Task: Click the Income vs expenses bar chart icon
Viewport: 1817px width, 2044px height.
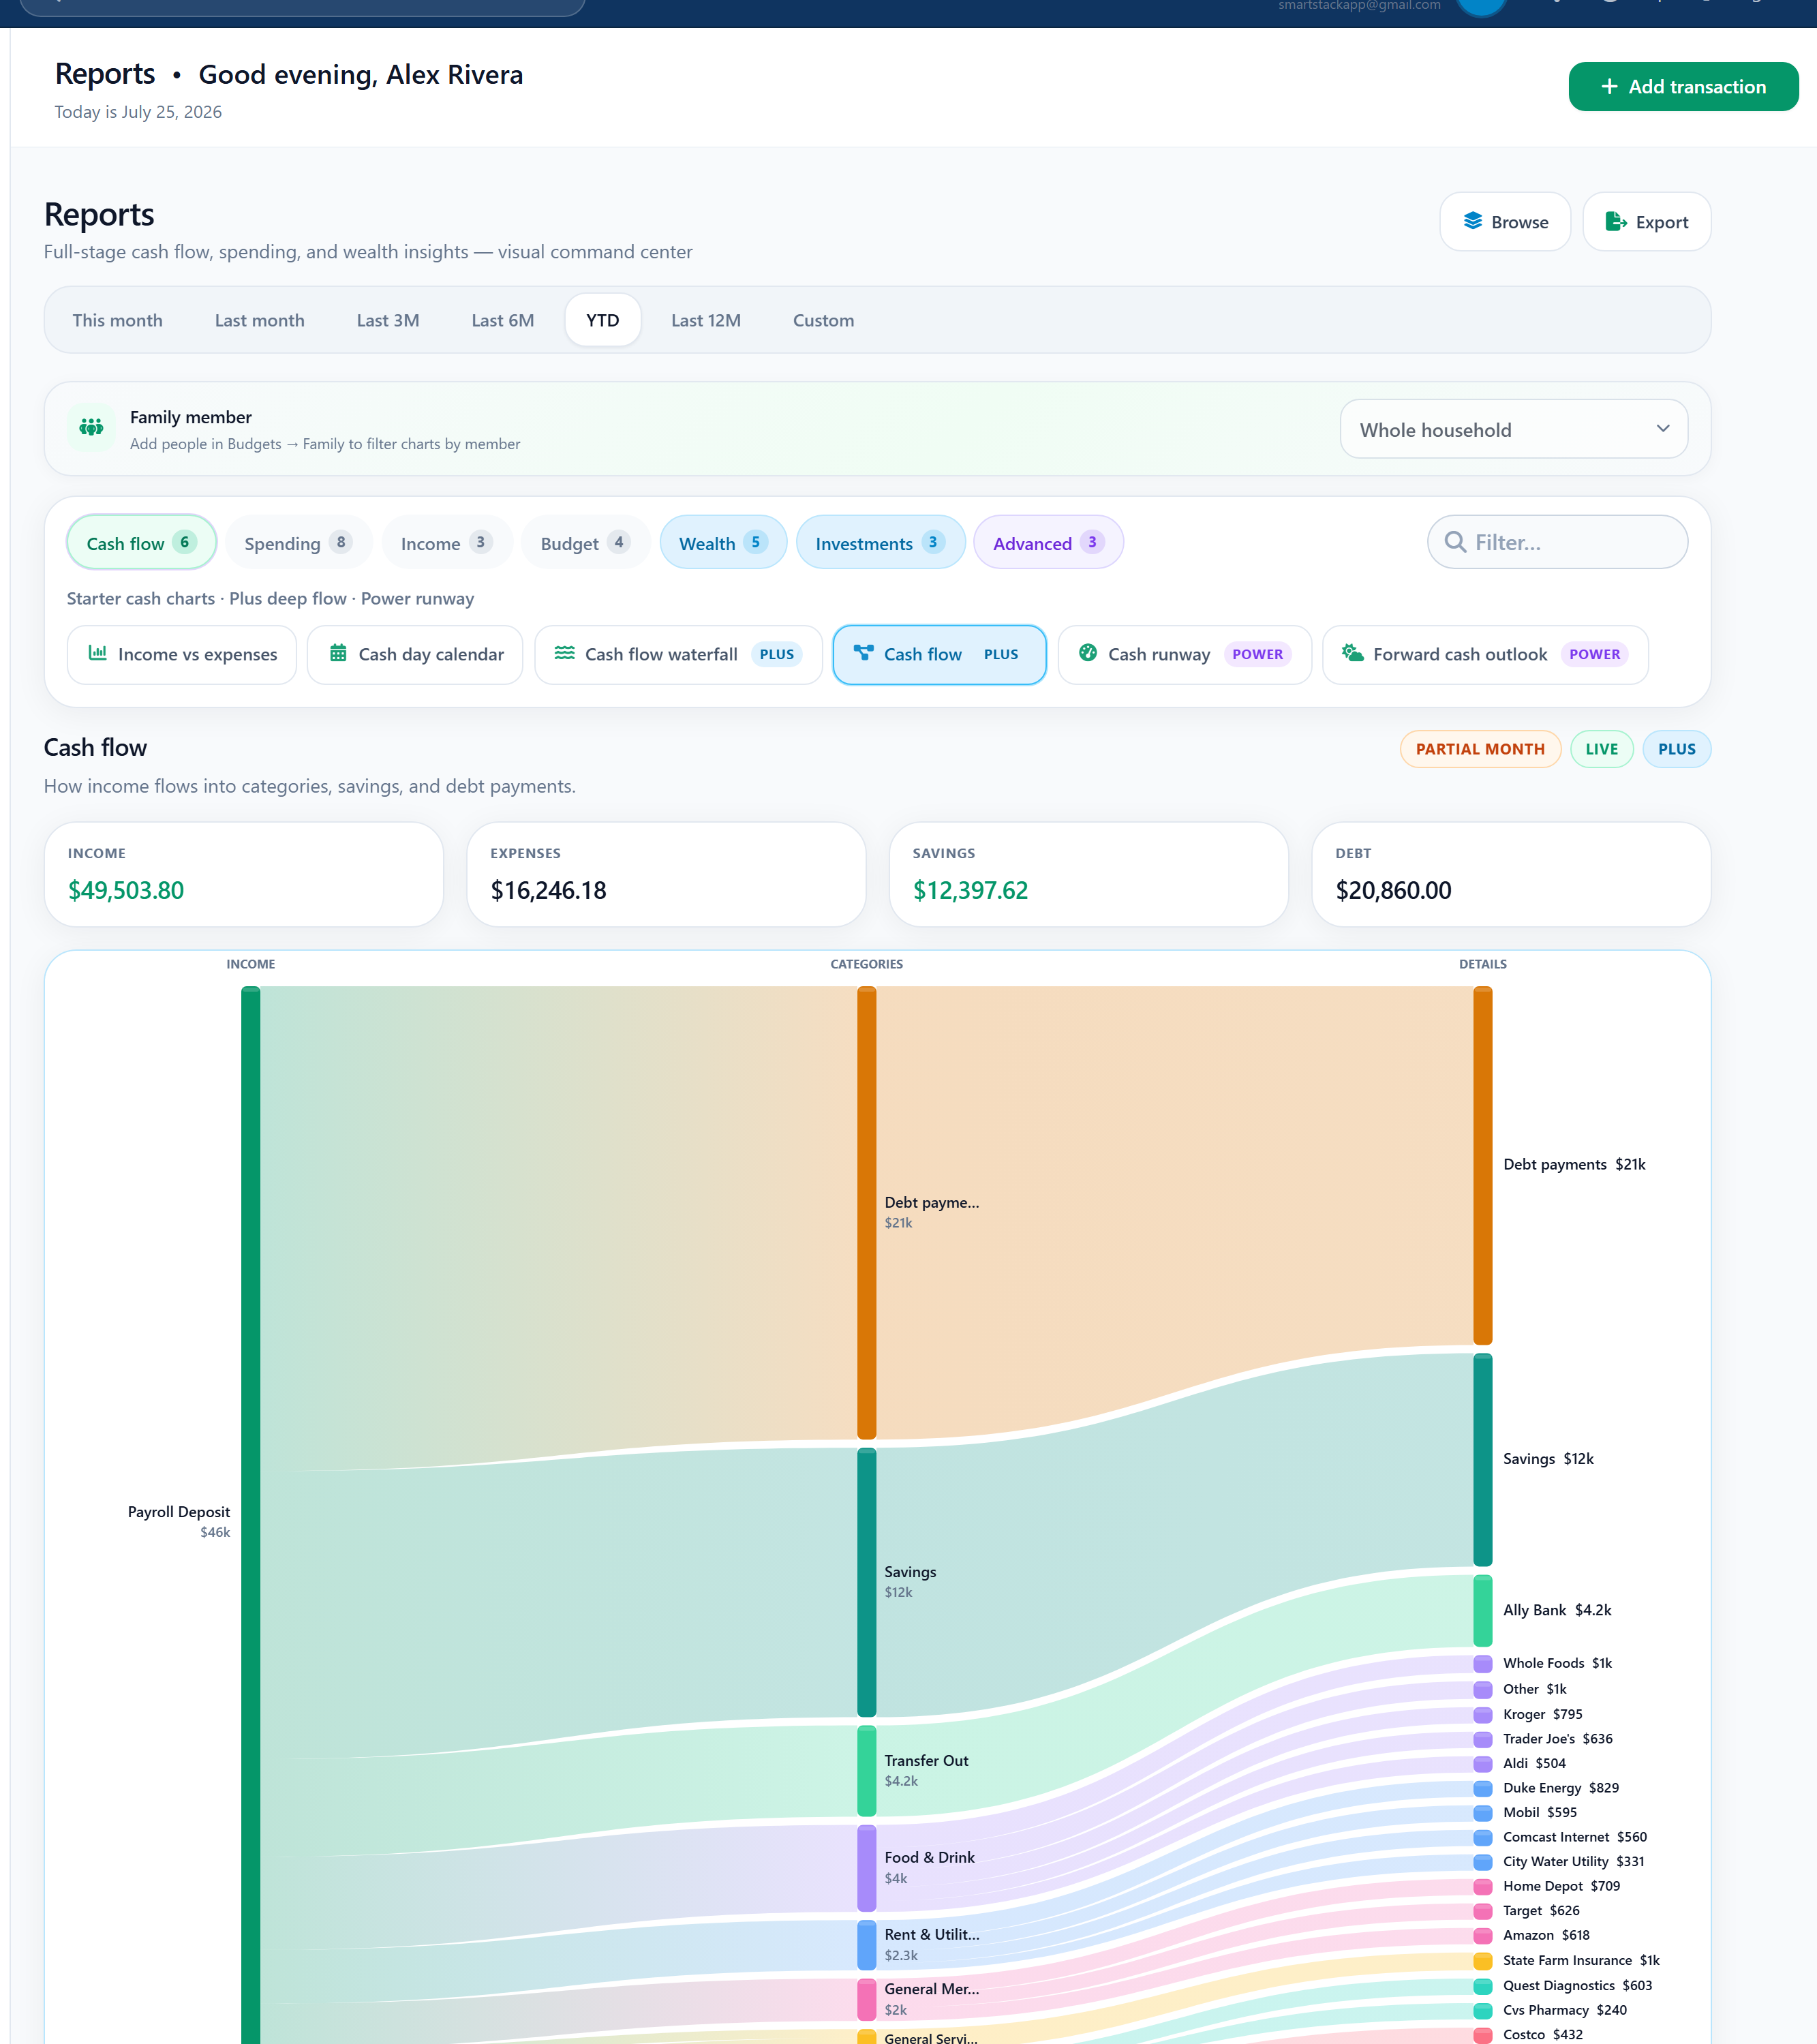Action: tap(98, 653)
